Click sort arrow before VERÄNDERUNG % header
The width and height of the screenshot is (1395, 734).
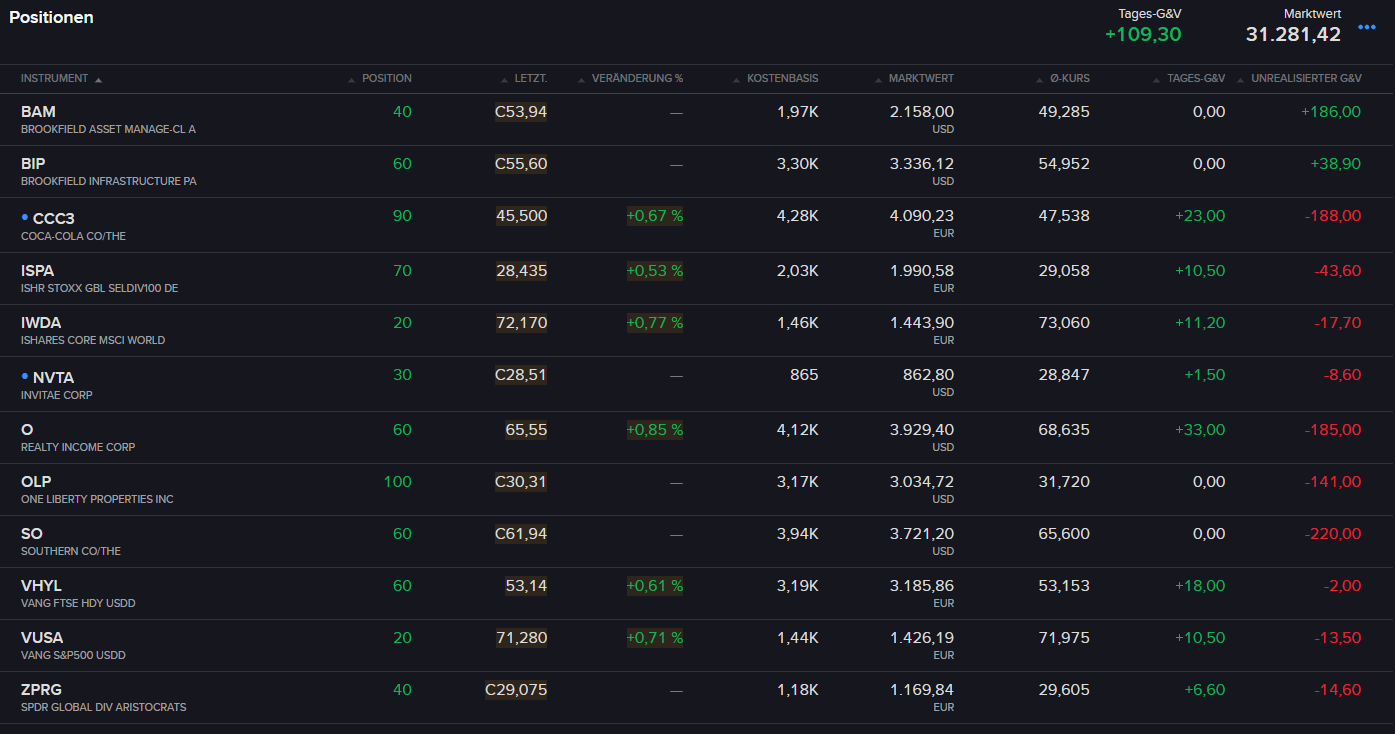click(x=581, y=79)
